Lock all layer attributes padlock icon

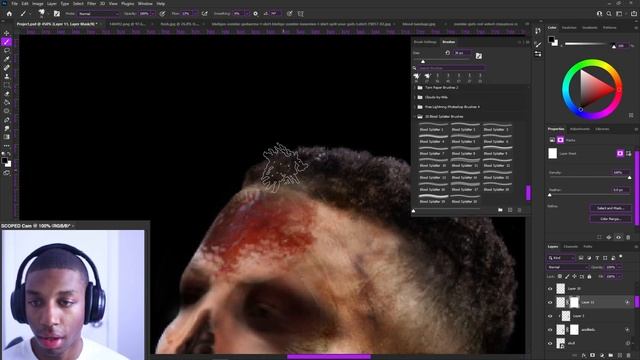[589, 277]
